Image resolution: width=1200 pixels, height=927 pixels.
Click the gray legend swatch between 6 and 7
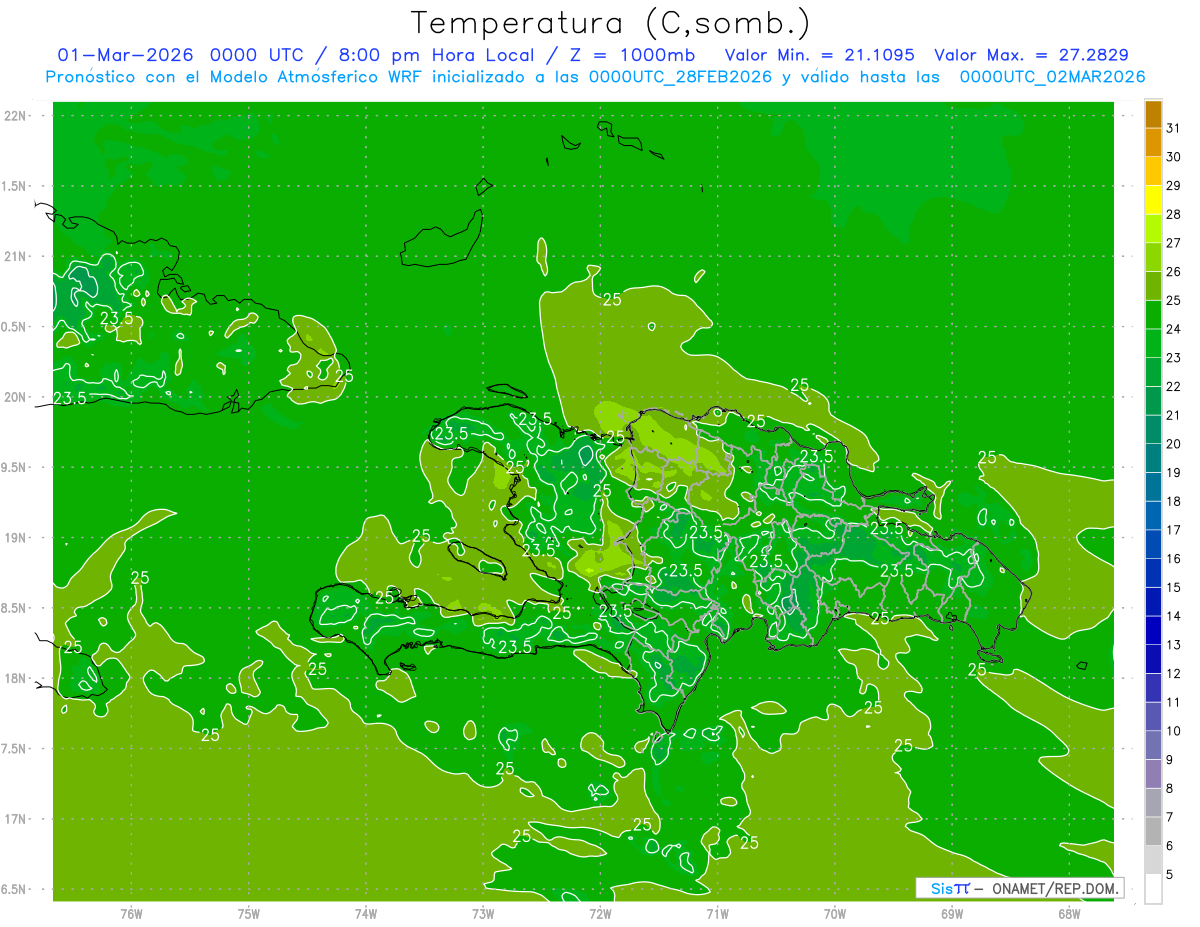(x=1153, y=831)
